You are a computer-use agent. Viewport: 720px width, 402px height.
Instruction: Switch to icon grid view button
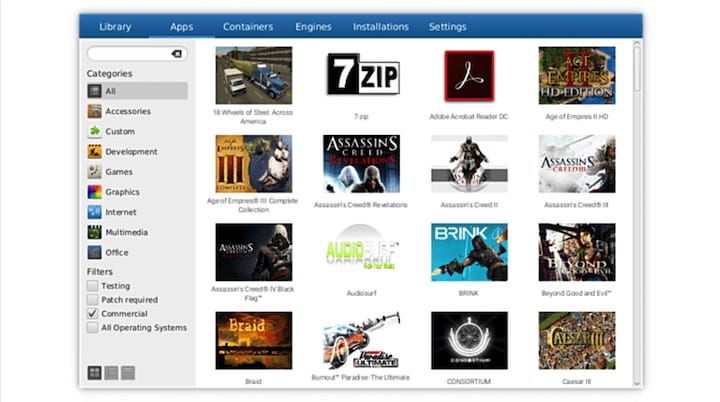(x=95, y=373)
